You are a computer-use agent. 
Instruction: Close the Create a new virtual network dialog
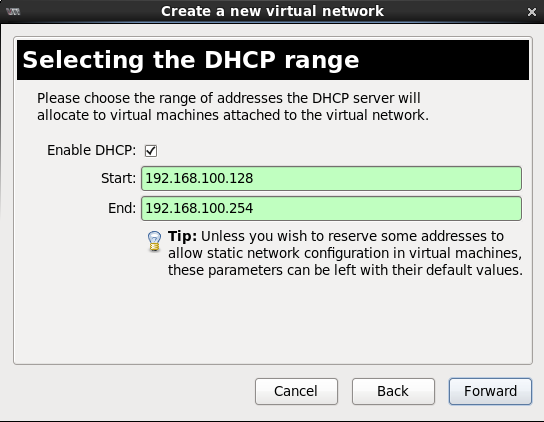[x=532, y=12]
